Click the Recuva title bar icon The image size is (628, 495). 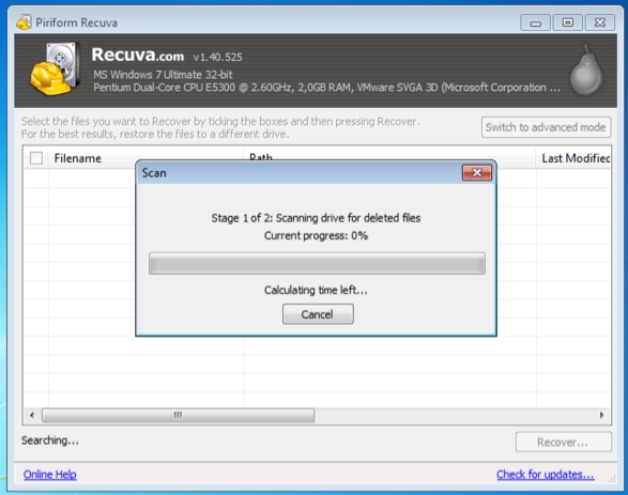[x=24, y=22]
